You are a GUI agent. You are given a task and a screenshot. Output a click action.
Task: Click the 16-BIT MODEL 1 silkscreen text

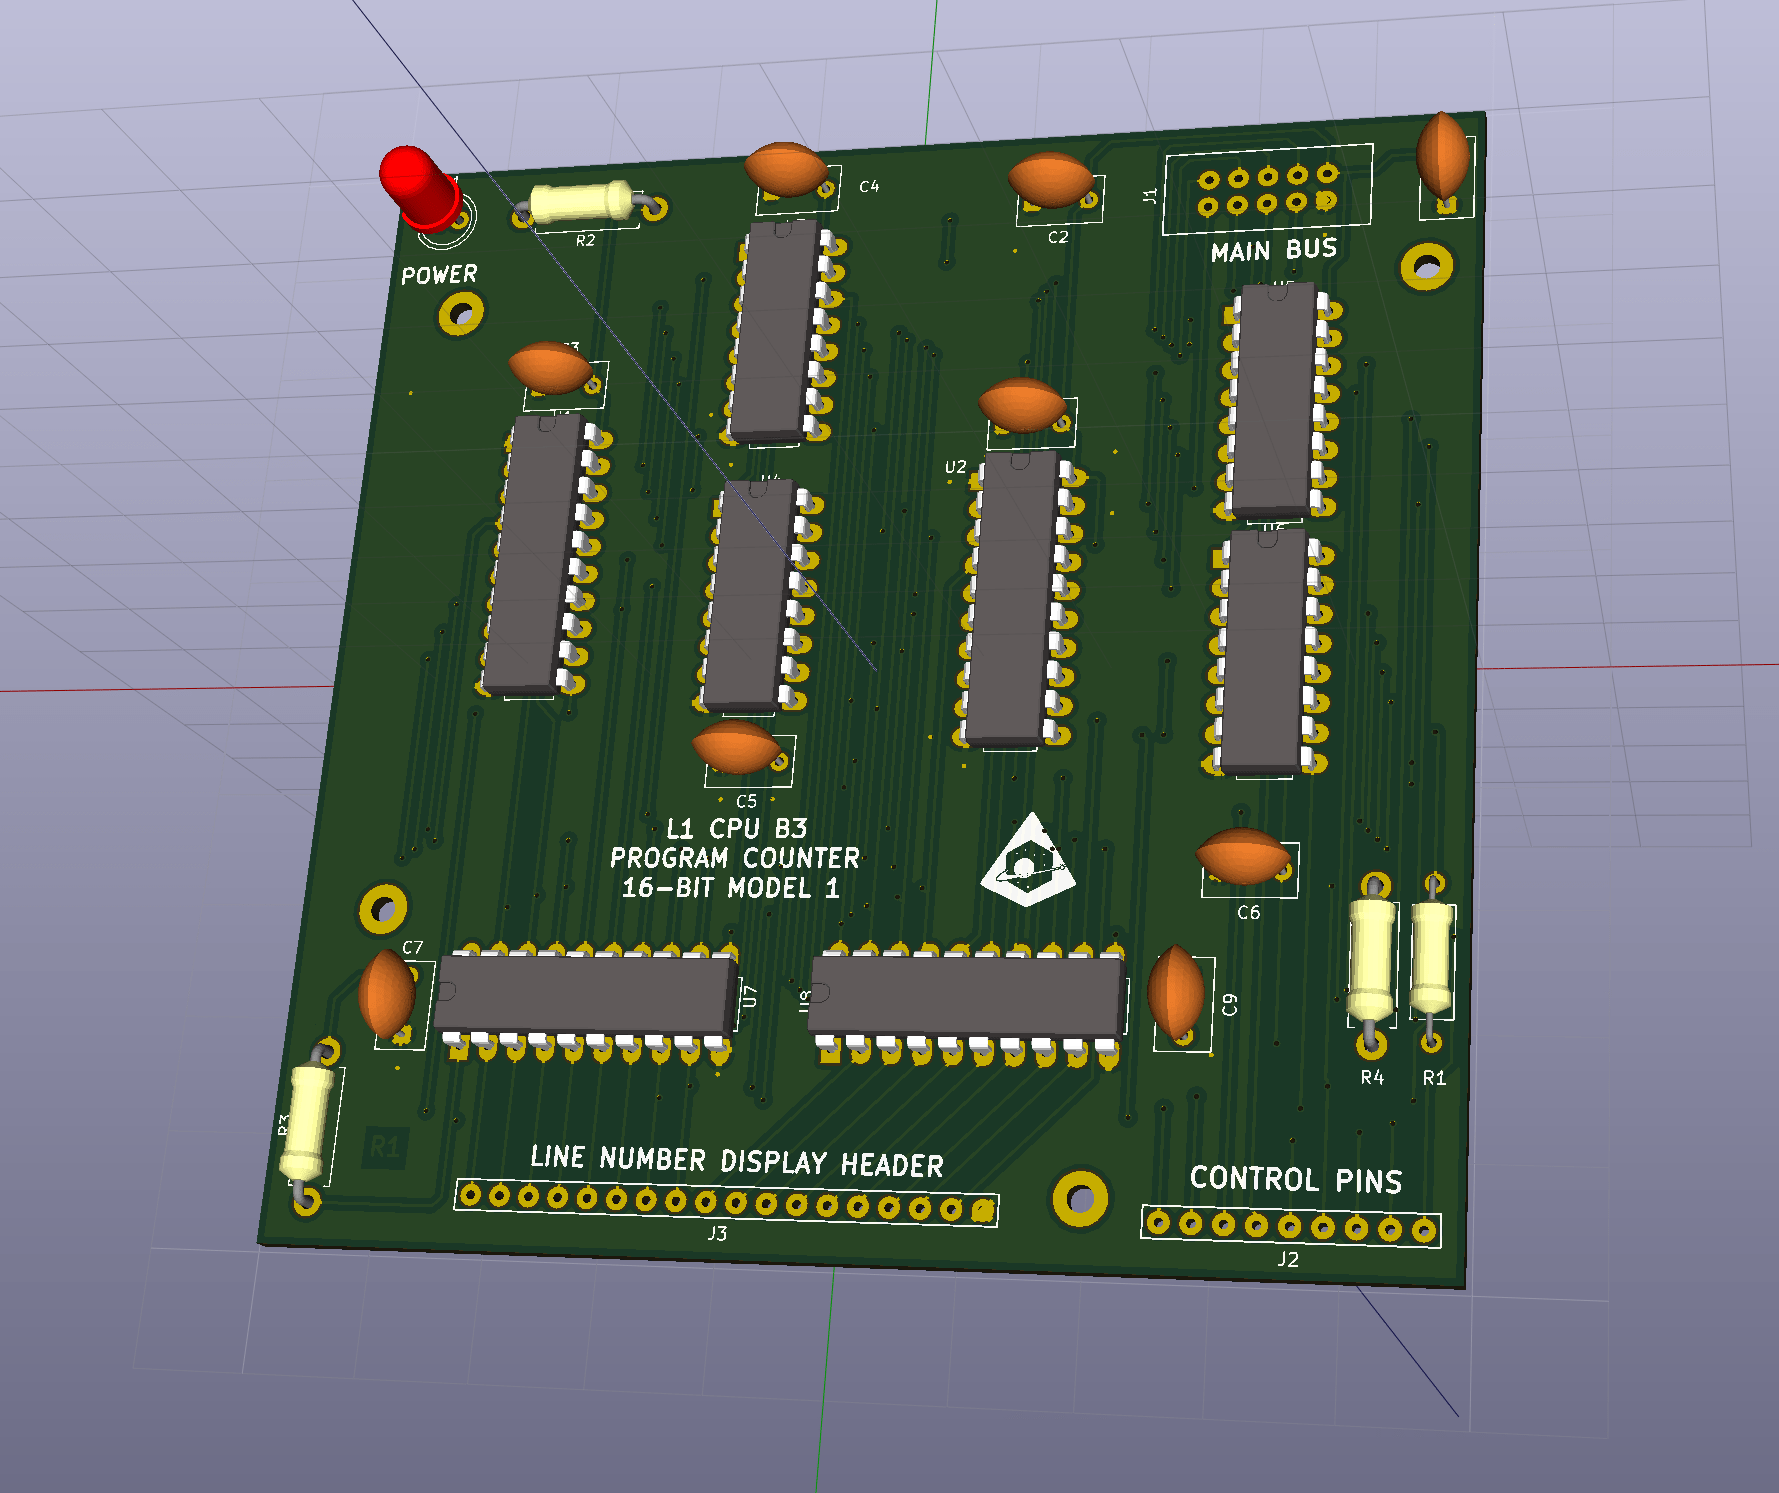730,888
